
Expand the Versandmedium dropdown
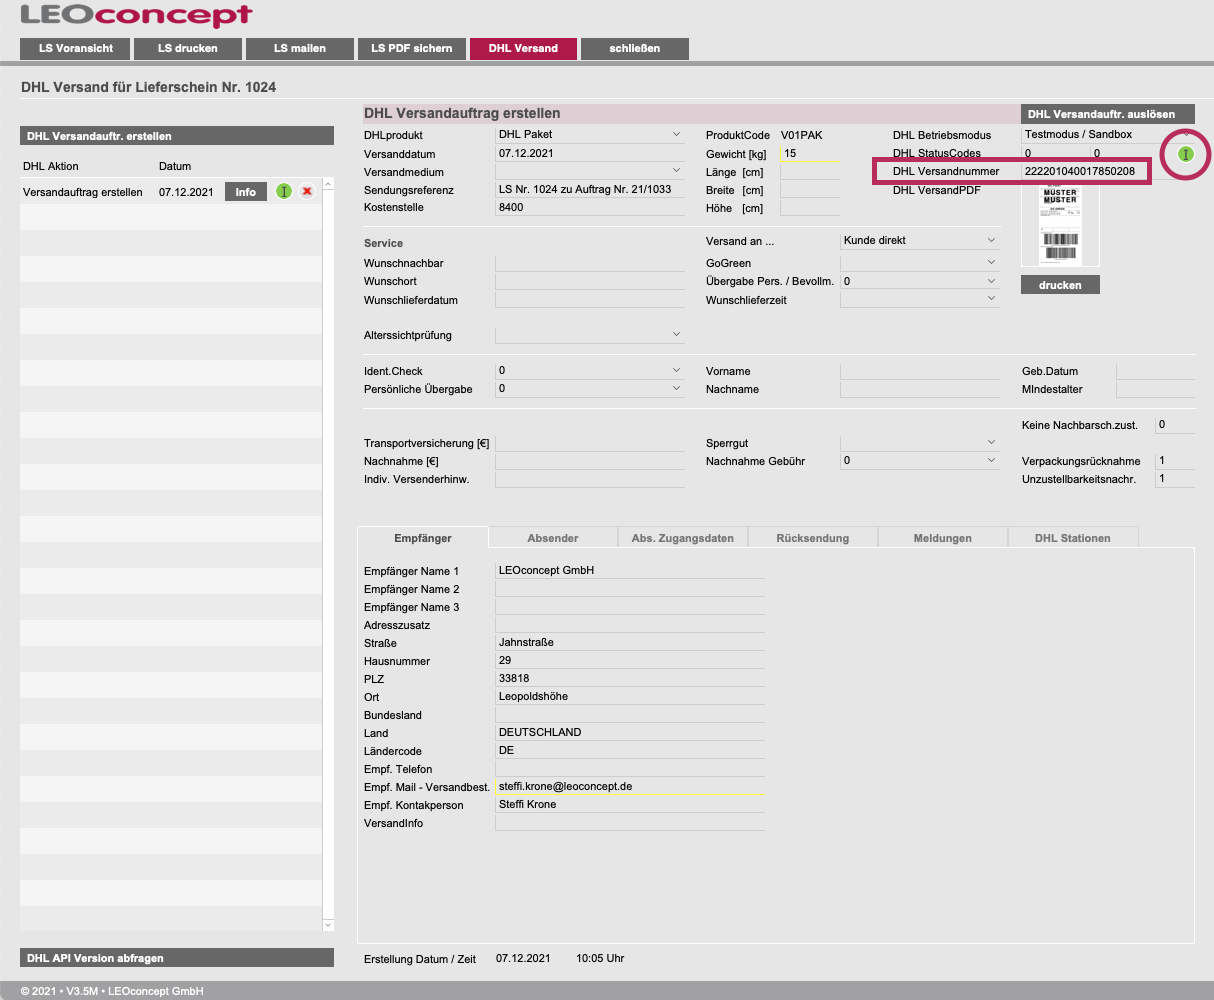590,171
